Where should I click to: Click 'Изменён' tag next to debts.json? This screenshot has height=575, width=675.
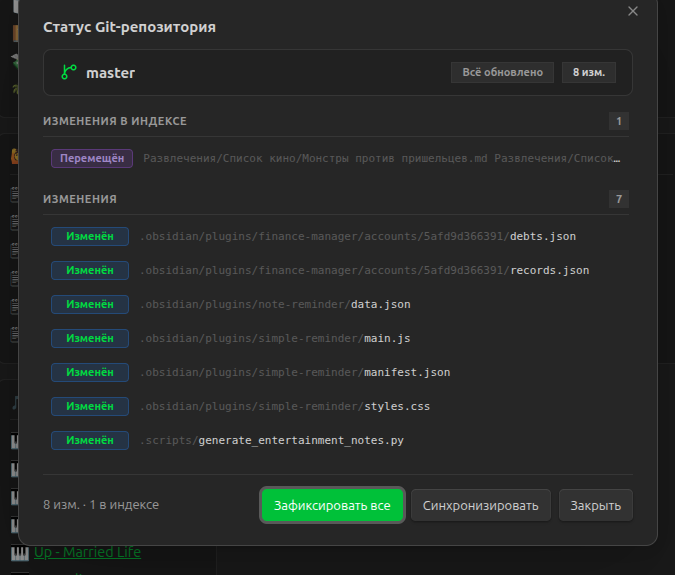90,236
